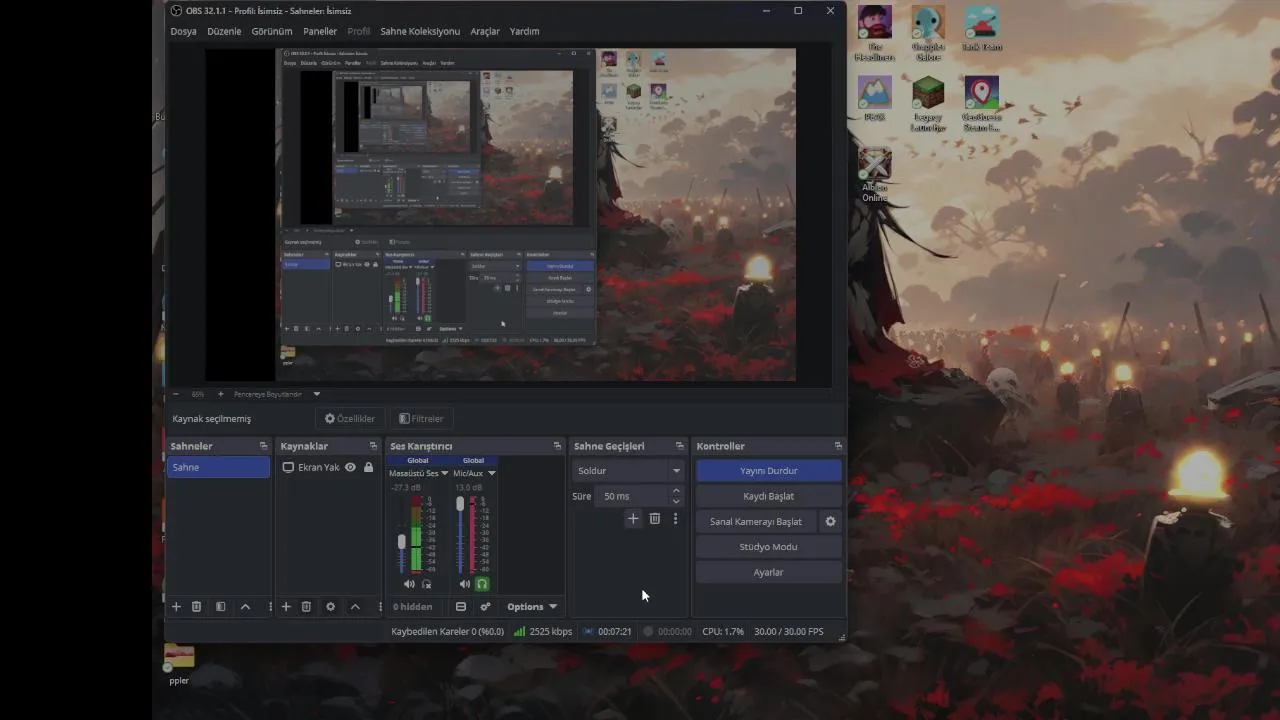Viewport: 1280px width, 720px height.
Task: Toggle Masaüstü Ses headphone monitoring icon
Action: [x=426, y=584]
